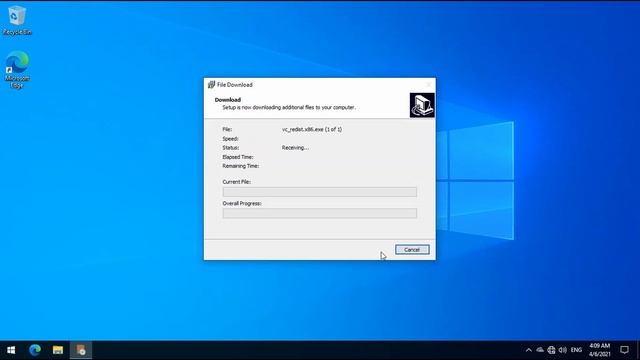Open the clock showing 4:09 AM
The image size is (640, 360).
pyautogui.click(x=600, y=350)
